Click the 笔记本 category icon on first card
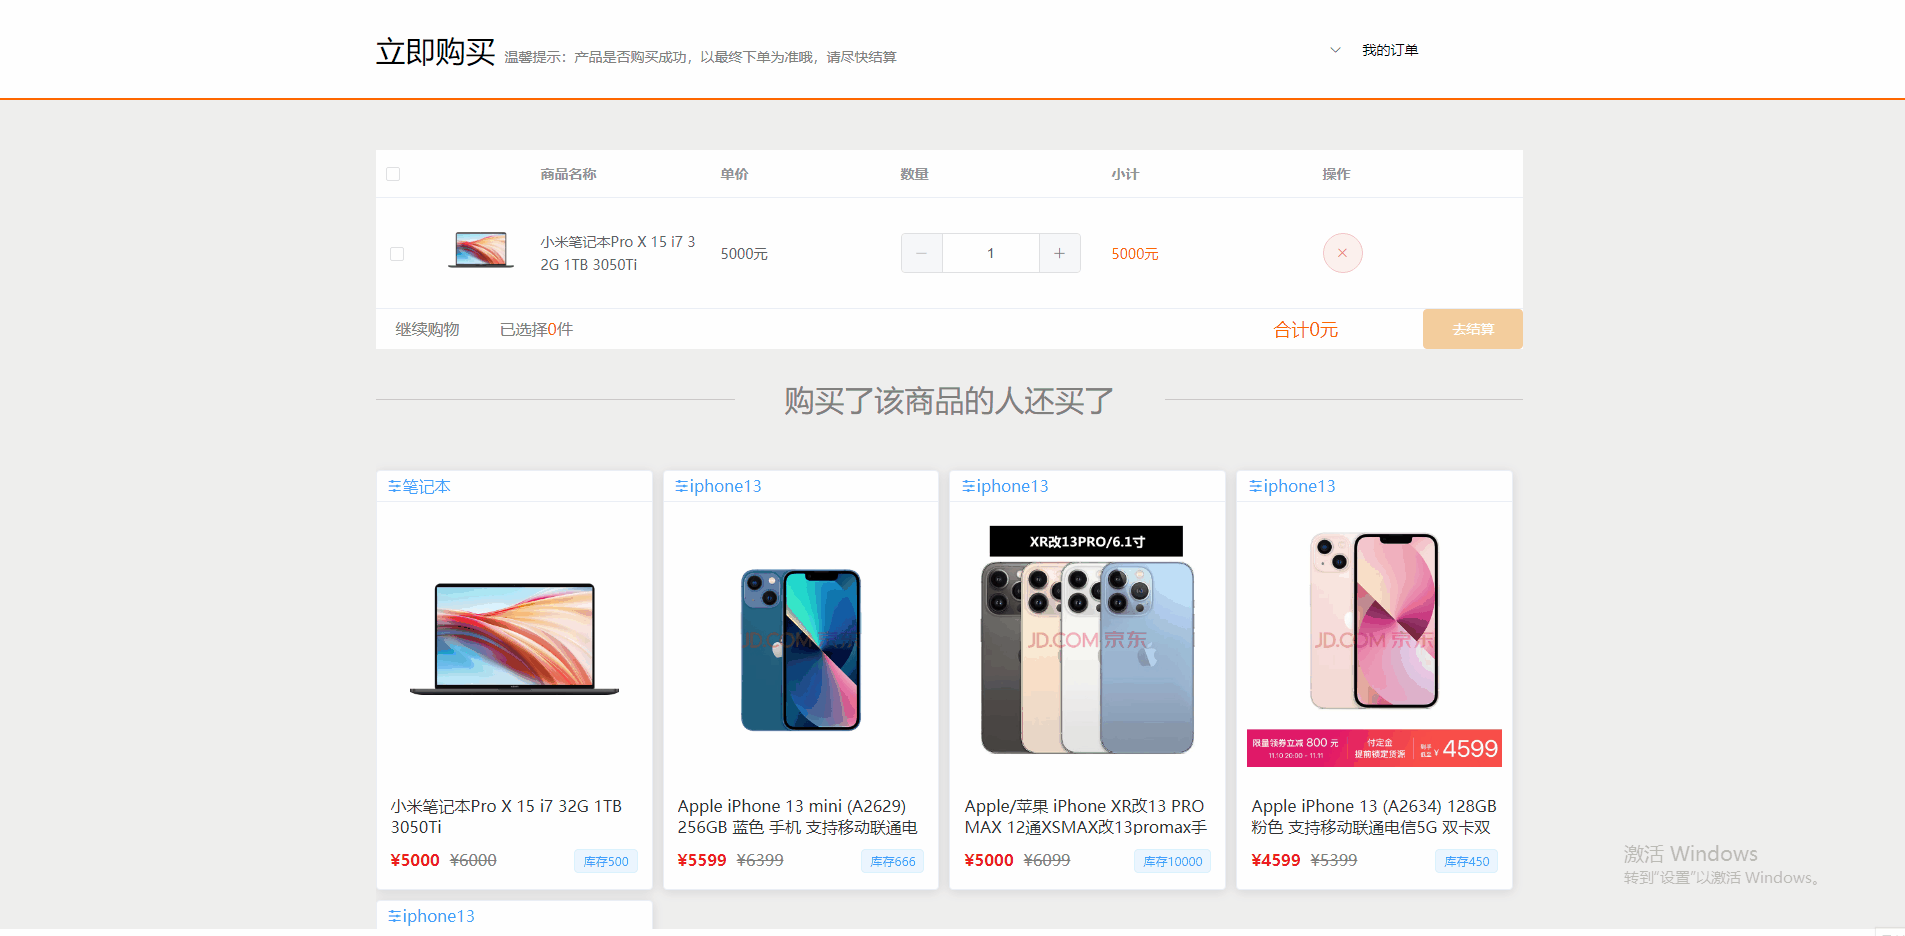Screen dimensions: 1905x936 click(394, 486)
